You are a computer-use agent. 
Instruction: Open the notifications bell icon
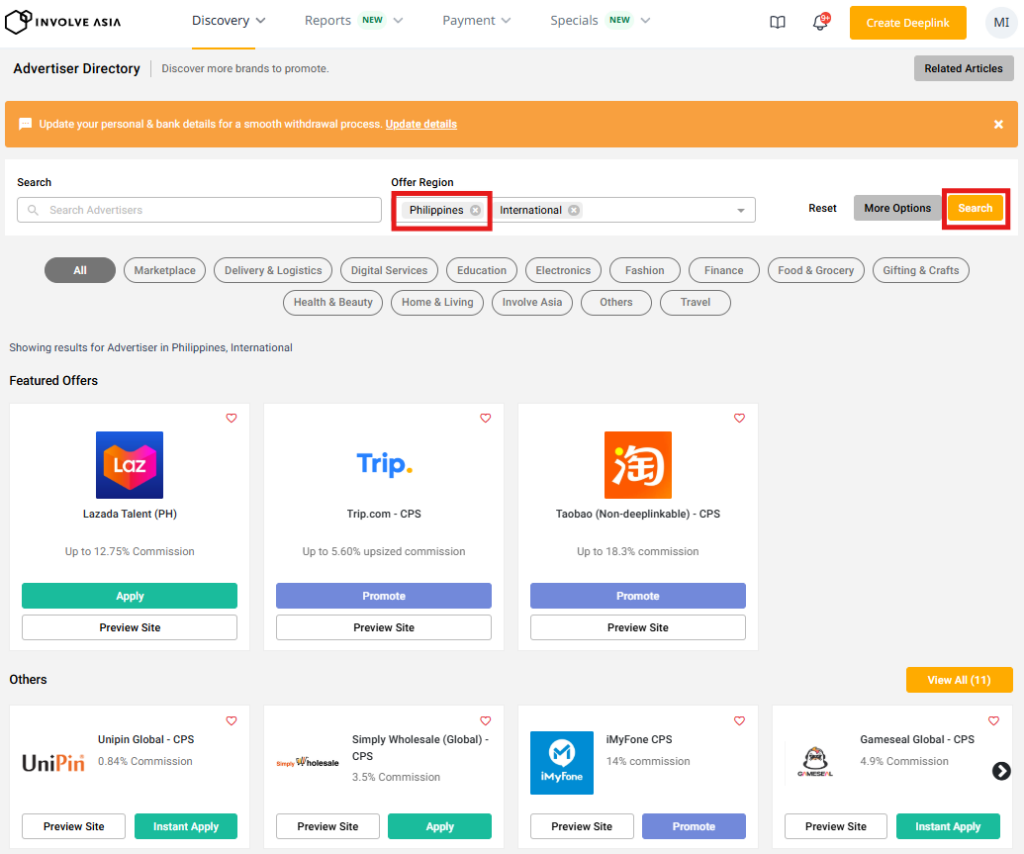click(x=820, y=23)
